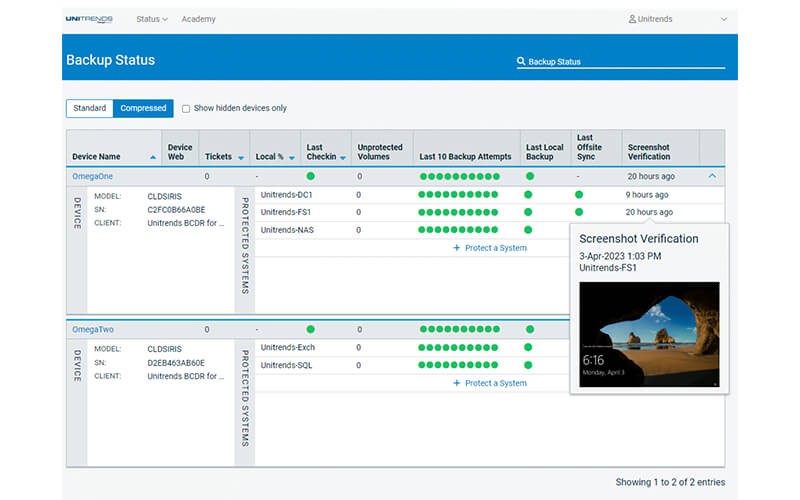
Task: Select the Unitrends-FS1 protected system
Action: [286, 212]
